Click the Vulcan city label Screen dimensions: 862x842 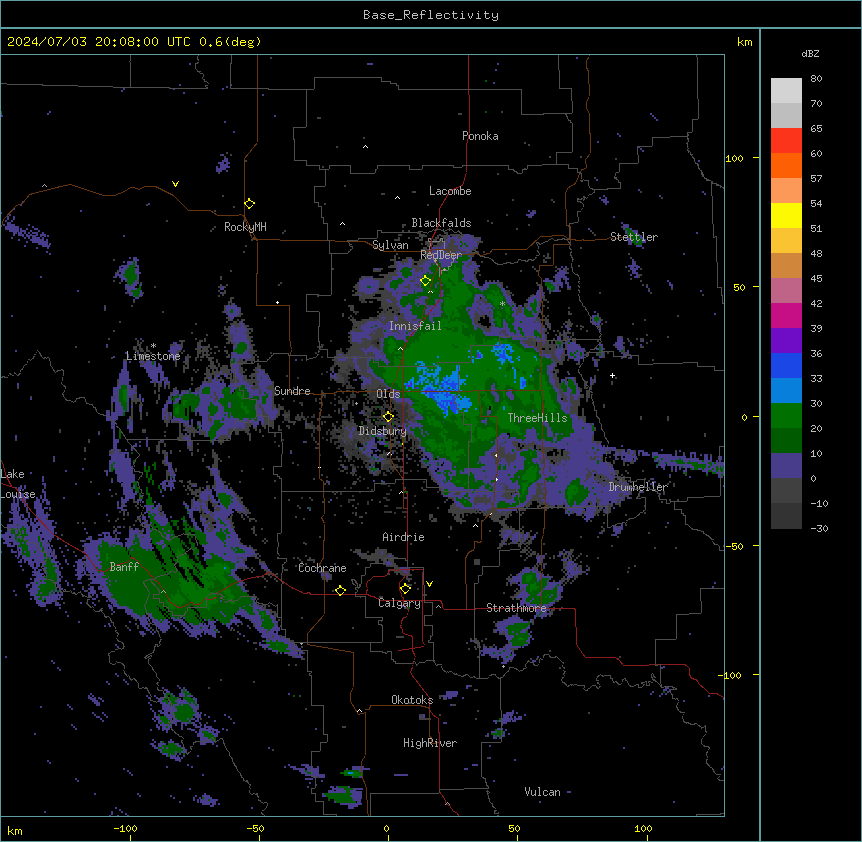(x=542, y=792)
